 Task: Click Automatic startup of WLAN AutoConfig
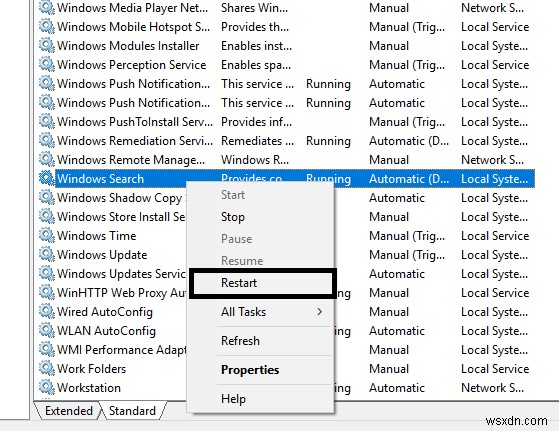(x=397, y=331)
